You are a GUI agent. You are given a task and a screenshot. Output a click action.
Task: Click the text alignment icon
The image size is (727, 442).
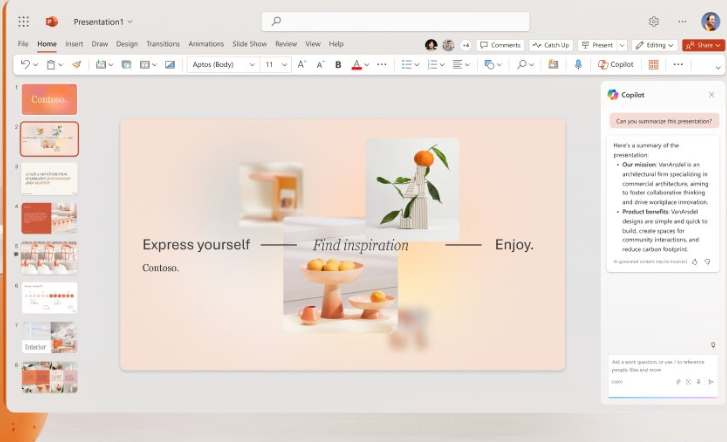point(457,64)
